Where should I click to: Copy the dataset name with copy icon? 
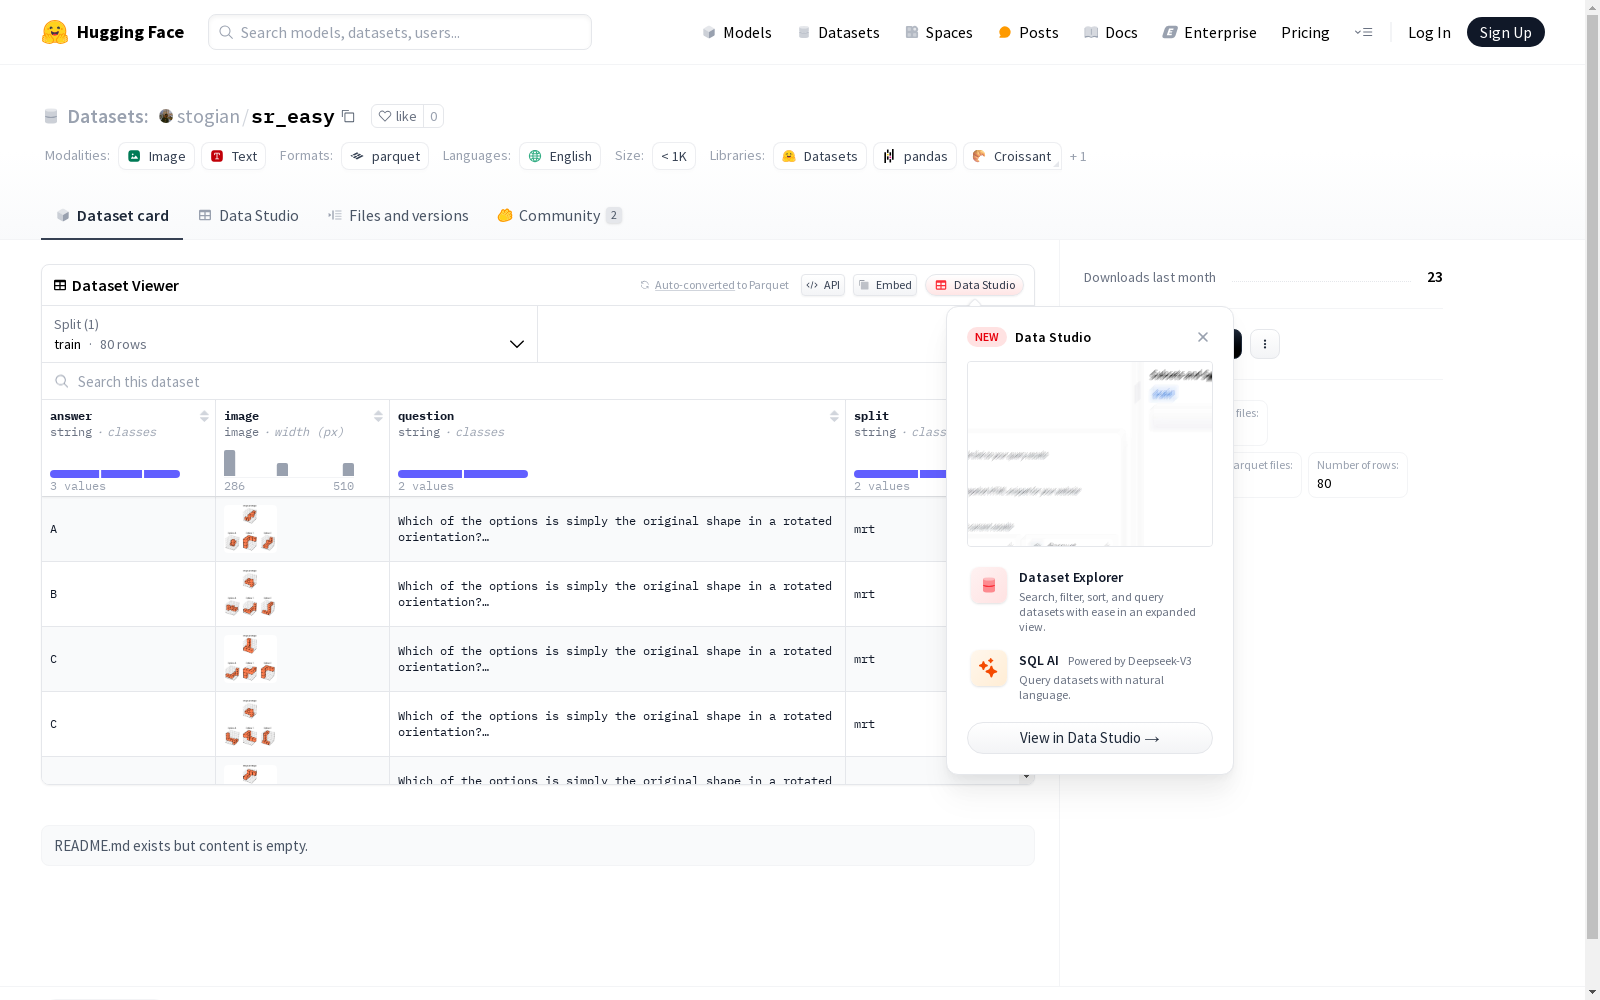coord(348,116)
